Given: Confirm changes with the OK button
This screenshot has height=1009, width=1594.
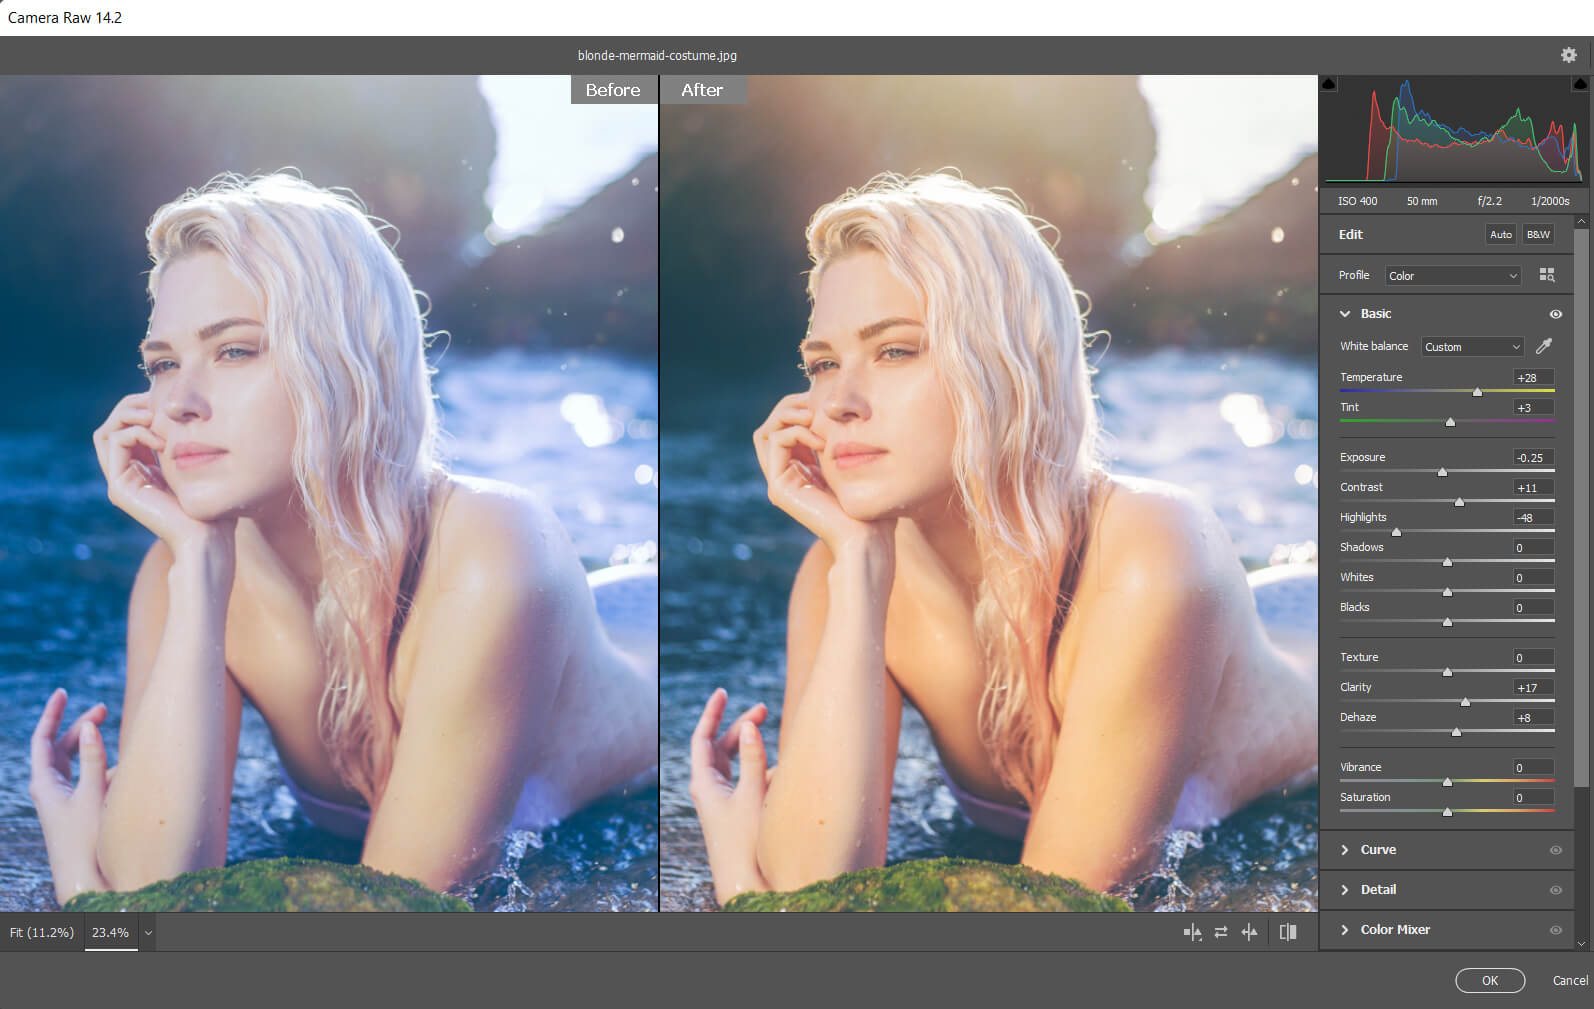Looking at the screenshot, I should (x=1489, y=981).
